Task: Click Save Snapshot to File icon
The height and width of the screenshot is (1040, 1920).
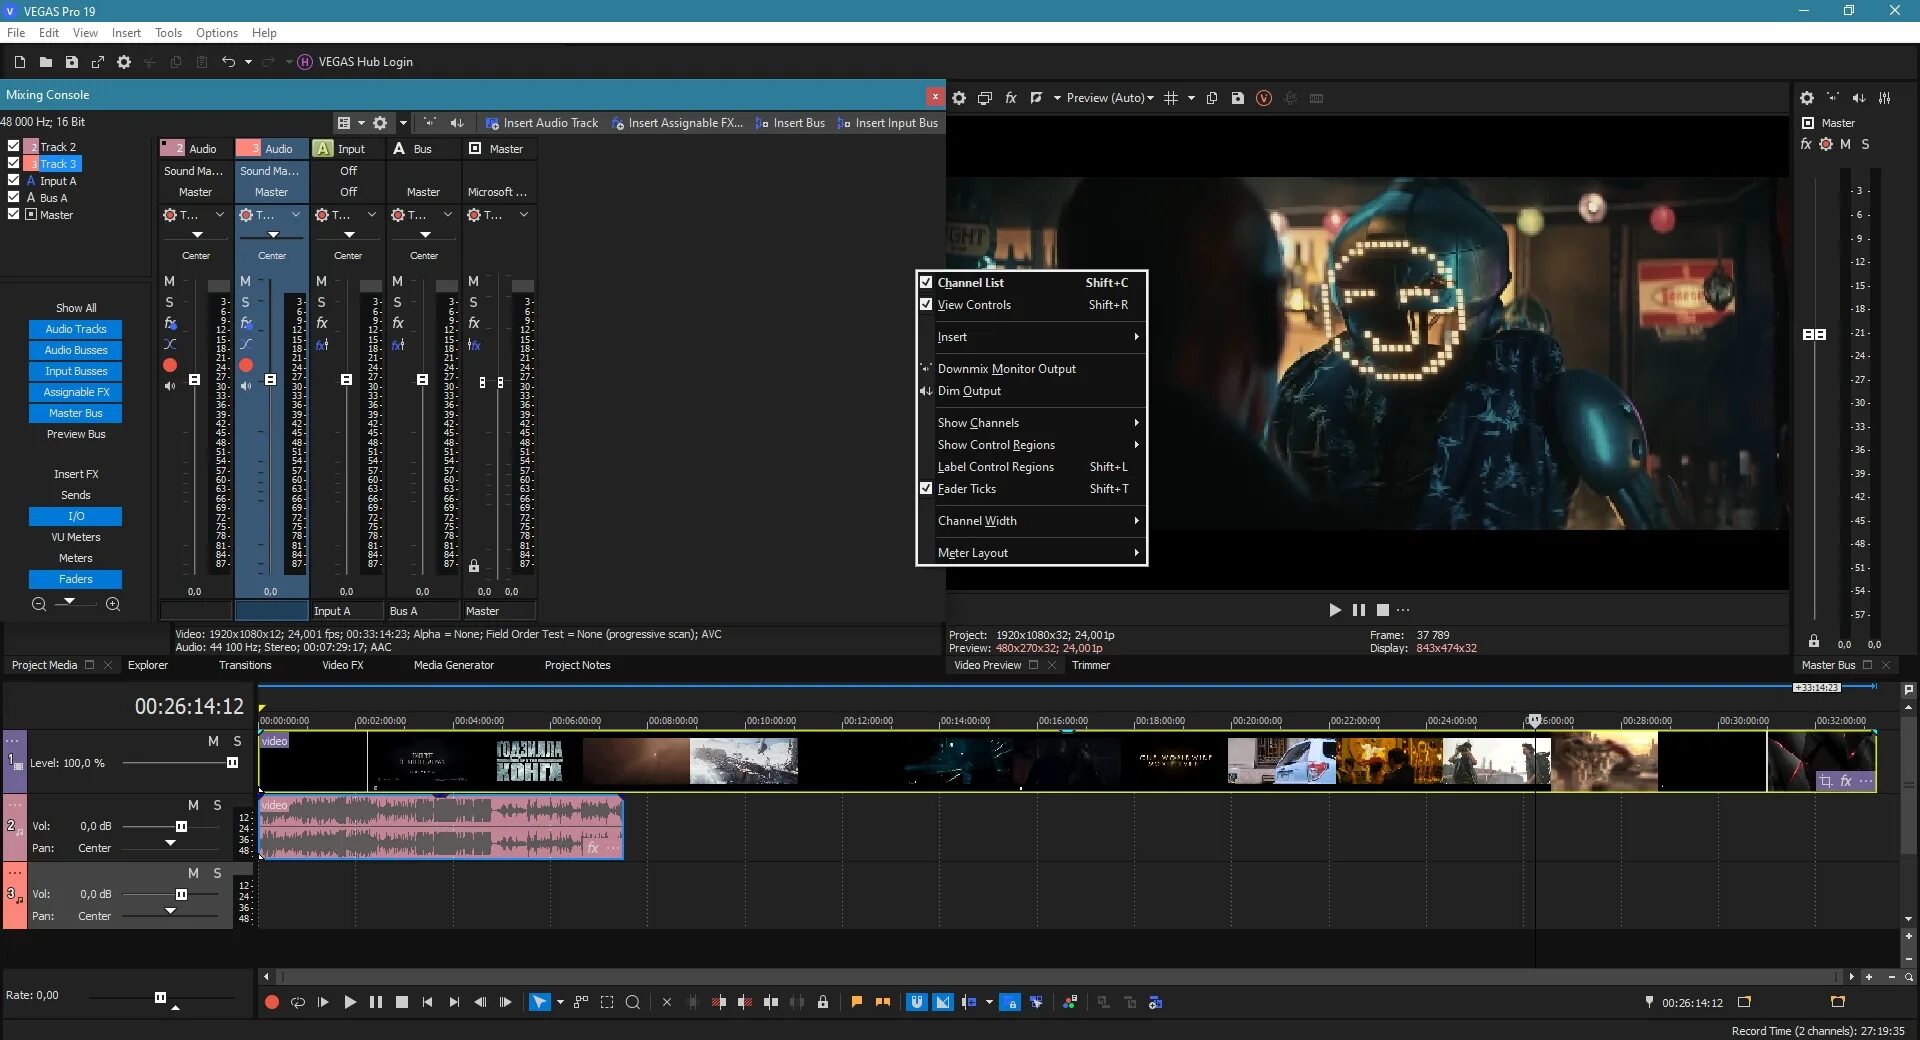Action: pos(1238,98)
